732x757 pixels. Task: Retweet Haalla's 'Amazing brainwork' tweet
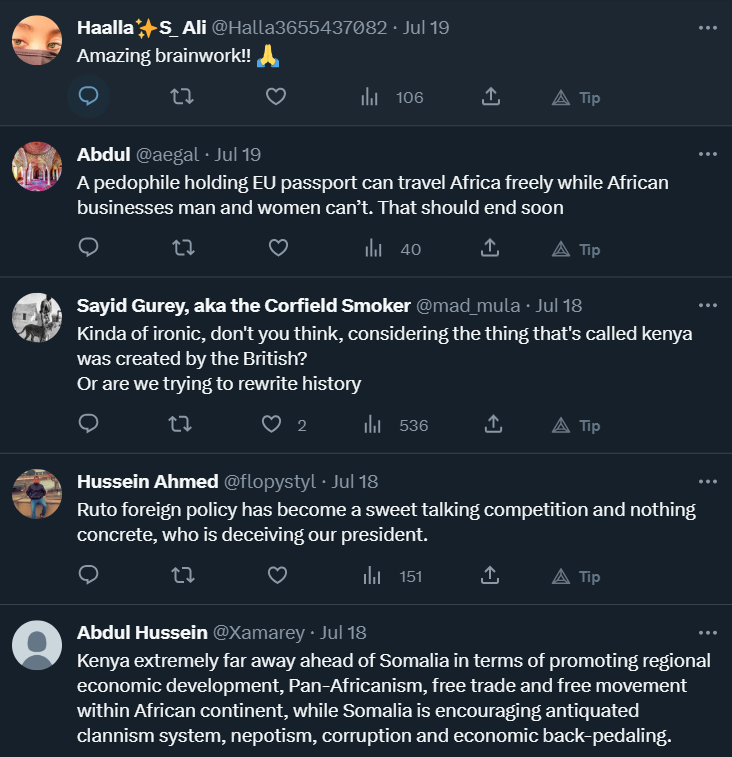(181, 97)
